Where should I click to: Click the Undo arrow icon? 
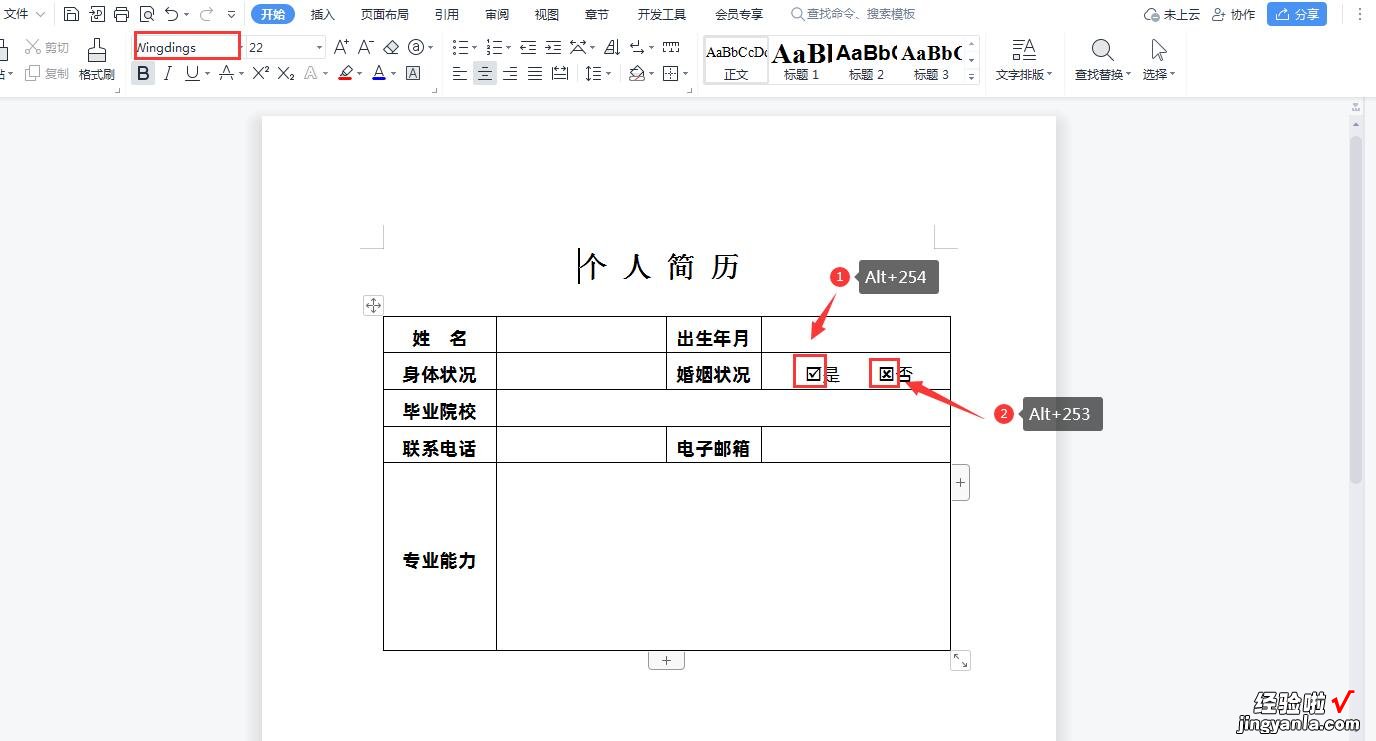click(172, 14)
